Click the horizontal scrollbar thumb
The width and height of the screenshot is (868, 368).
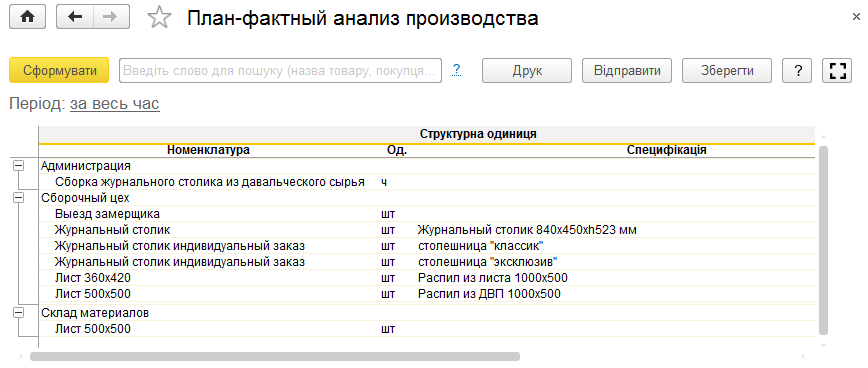point(275,356)
